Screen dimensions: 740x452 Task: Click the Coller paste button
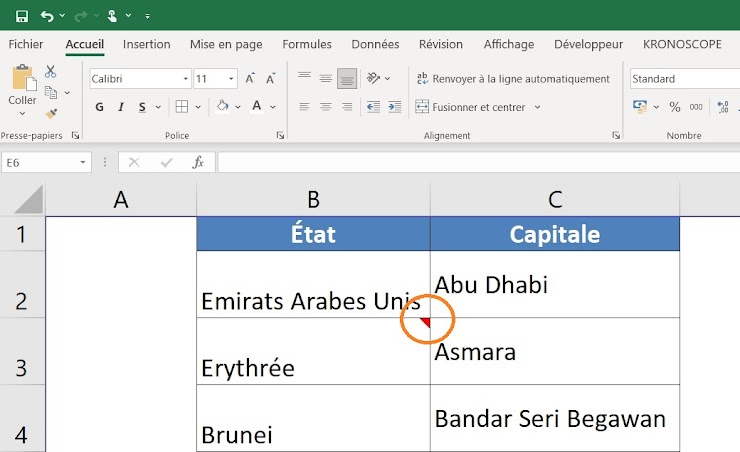(x=22, y=87)
